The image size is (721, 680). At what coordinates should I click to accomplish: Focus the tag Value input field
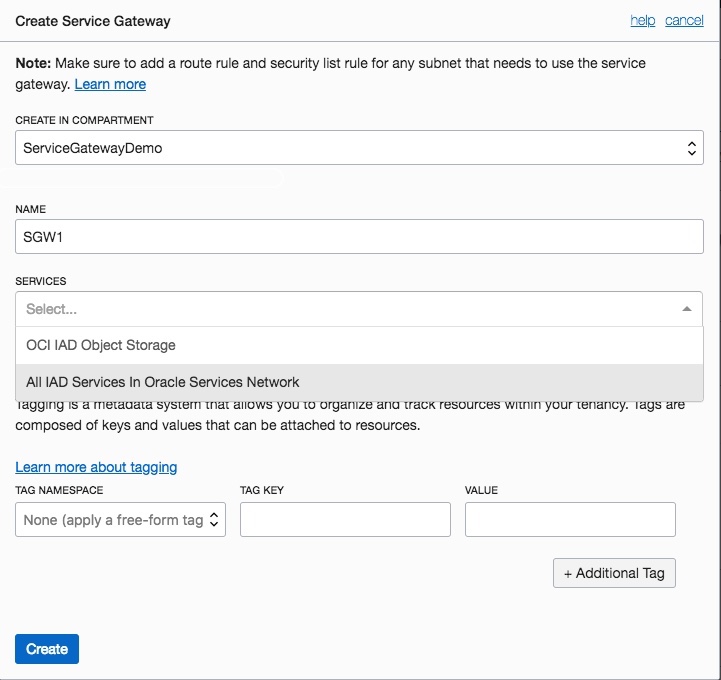570,520
